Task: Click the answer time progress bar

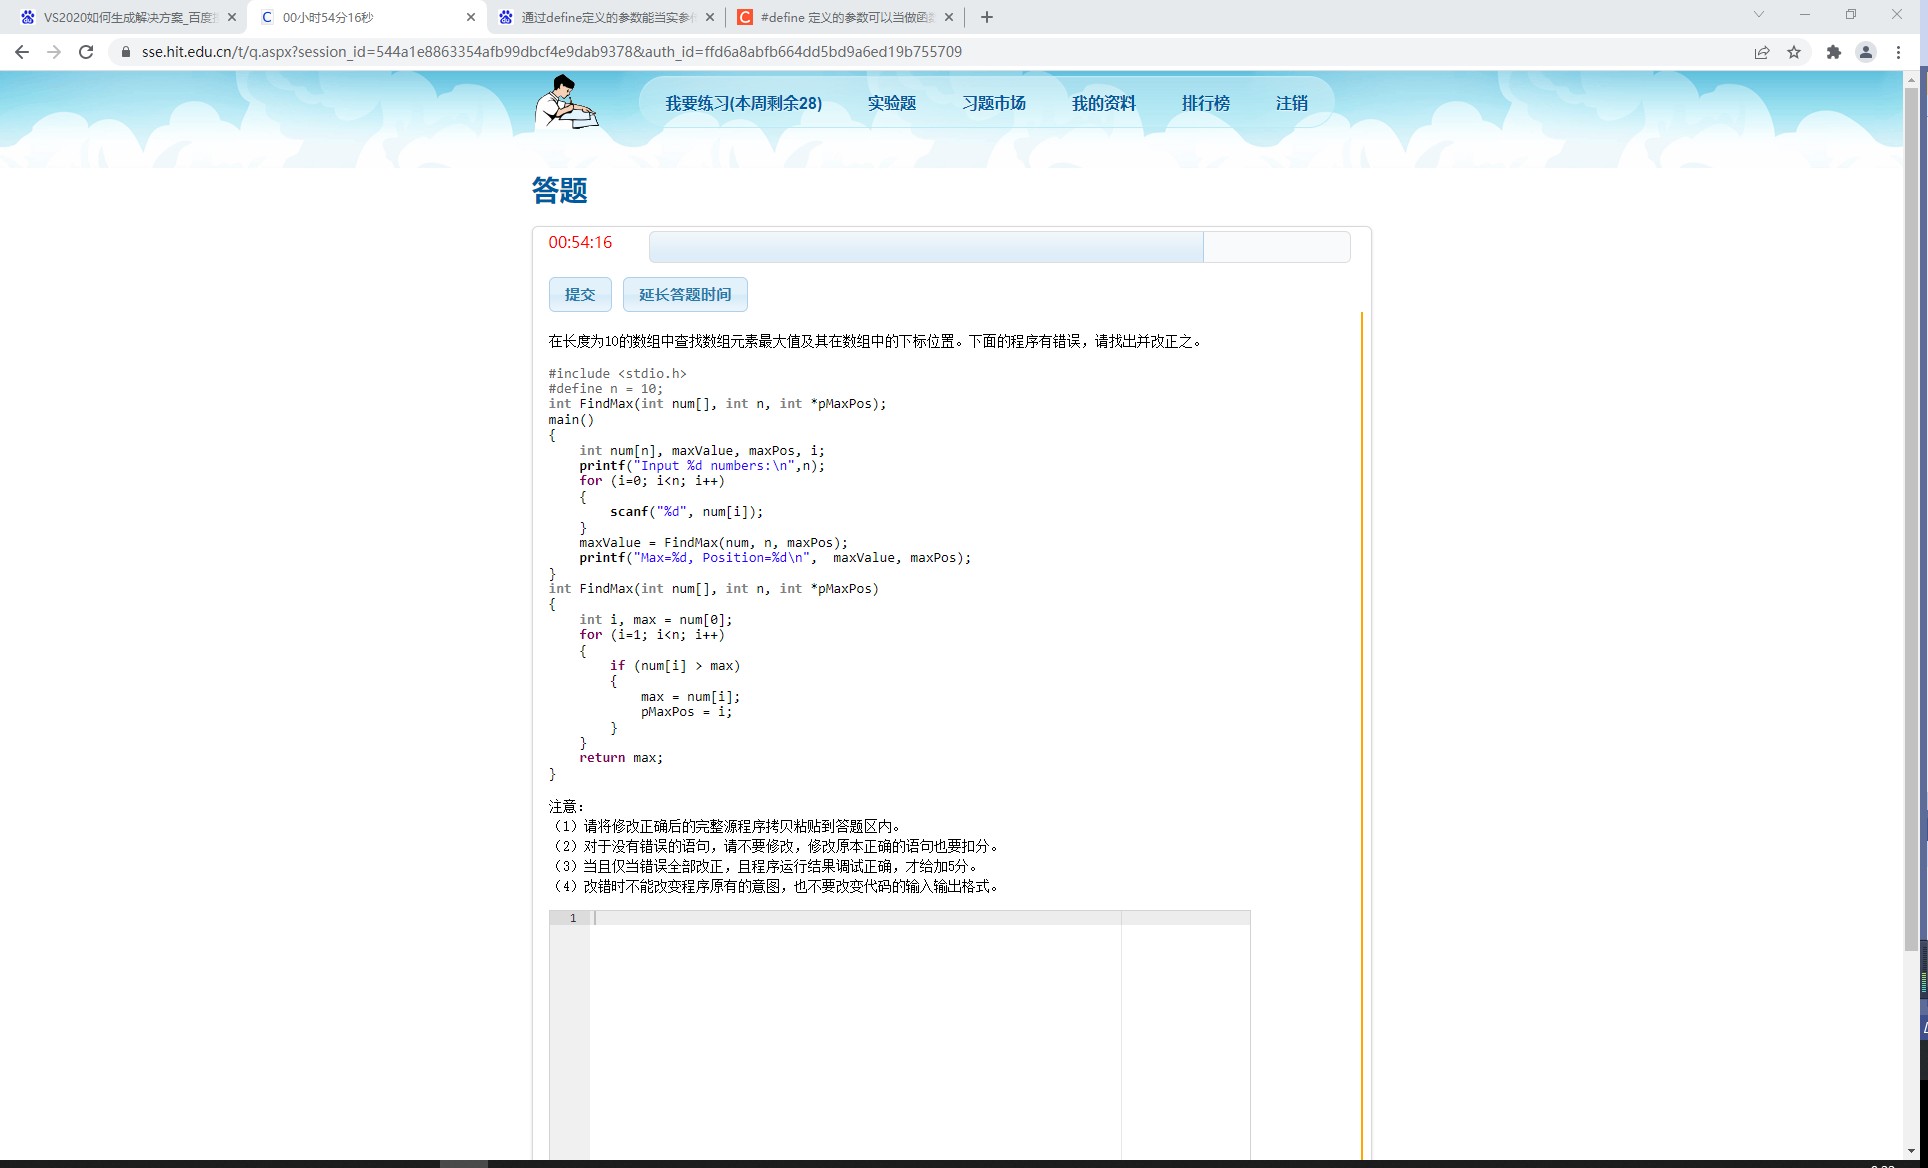Action: pos(998,247)
